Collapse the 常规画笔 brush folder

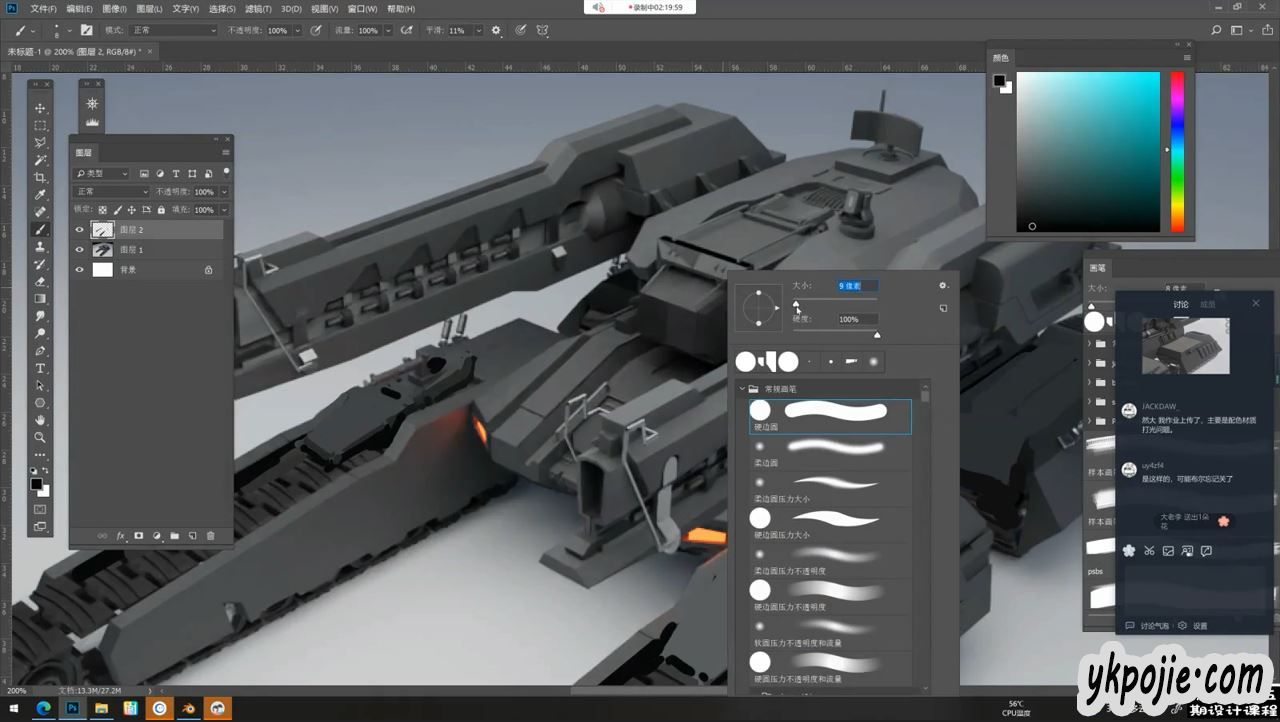742,388
